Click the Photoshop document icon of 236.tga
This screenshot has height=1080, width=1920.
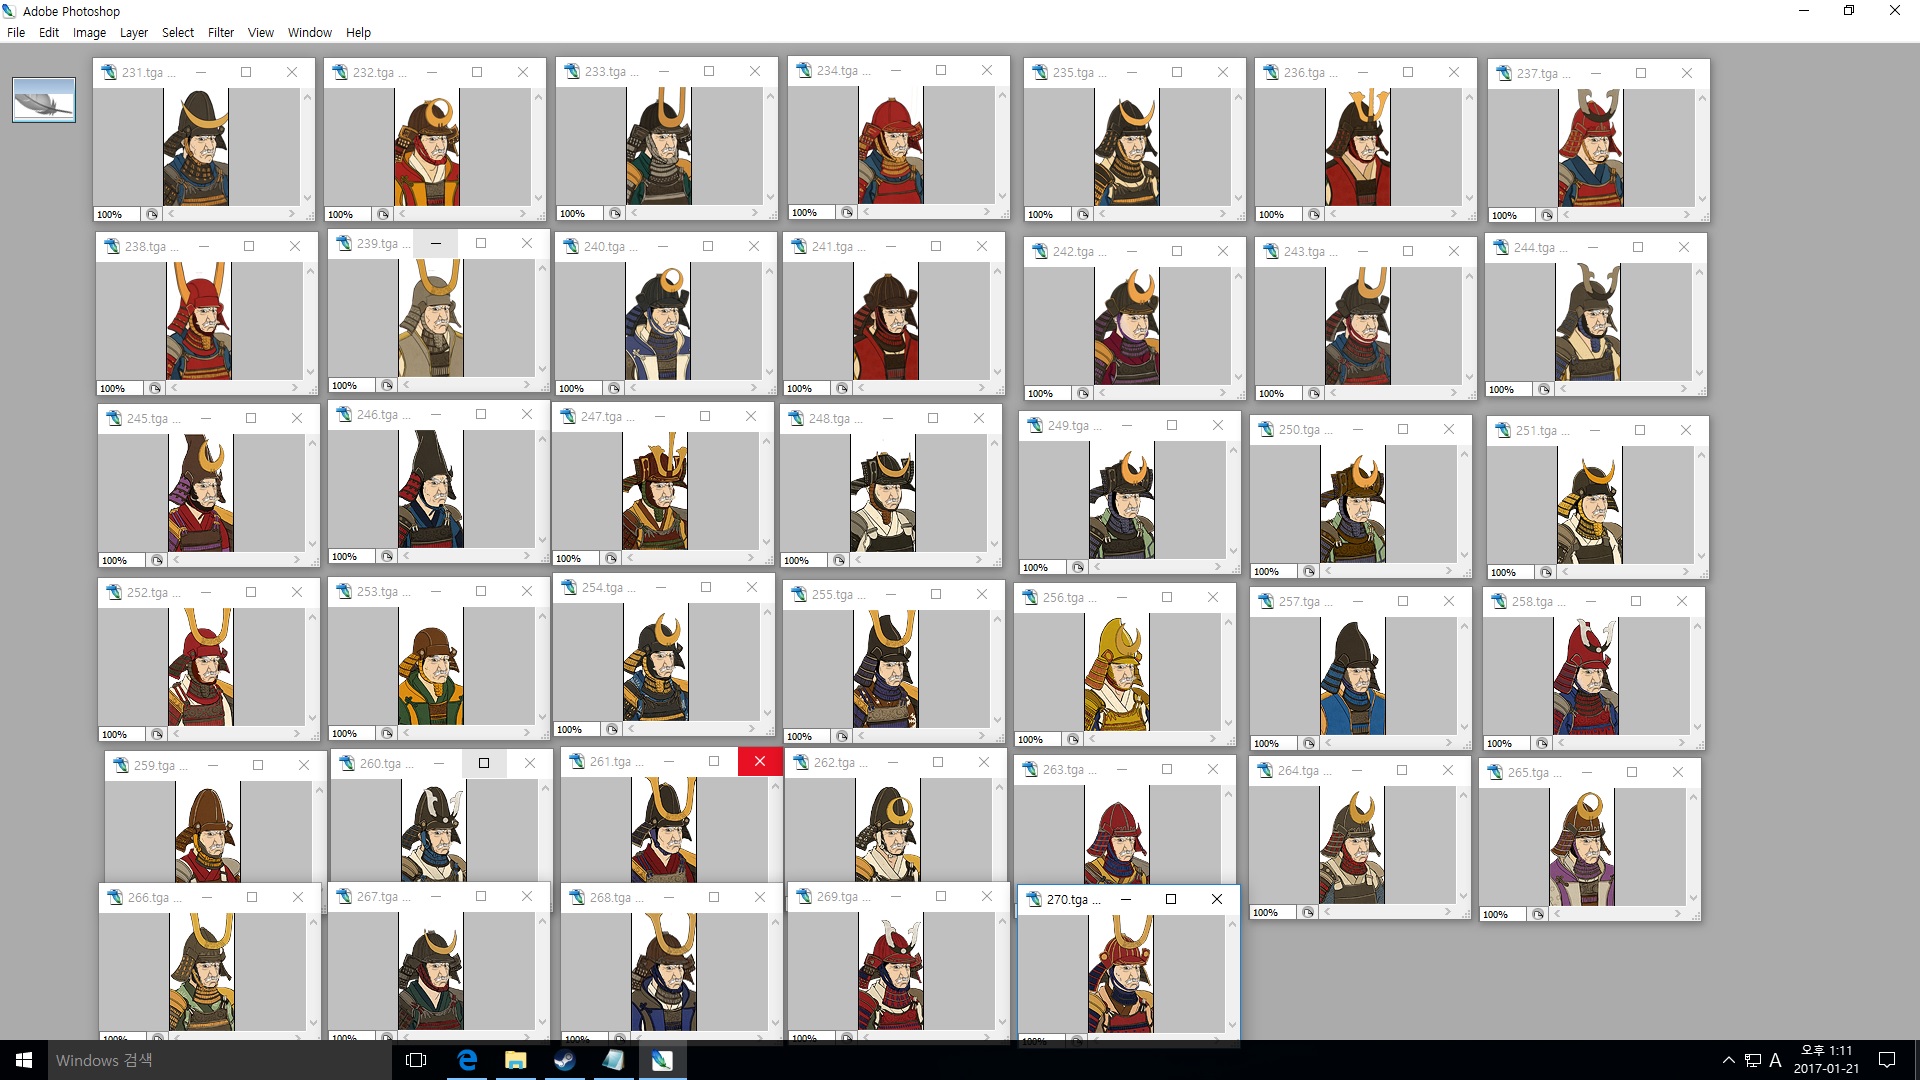[x=1271, y=72]
